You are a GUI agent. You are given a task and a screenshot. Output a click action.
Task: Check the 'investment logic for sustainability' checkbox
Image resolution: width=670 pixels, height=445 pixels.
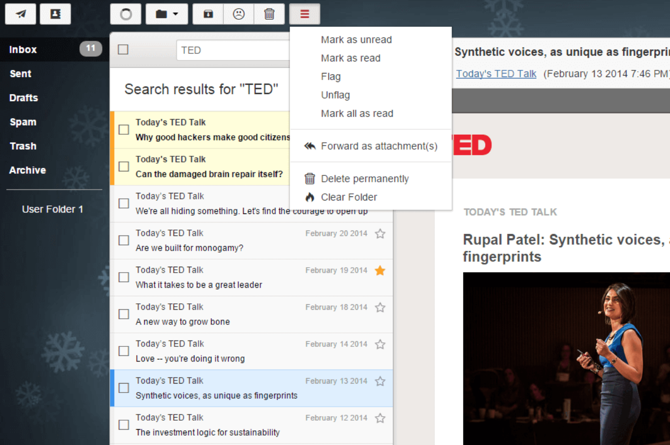pos(124,425)
